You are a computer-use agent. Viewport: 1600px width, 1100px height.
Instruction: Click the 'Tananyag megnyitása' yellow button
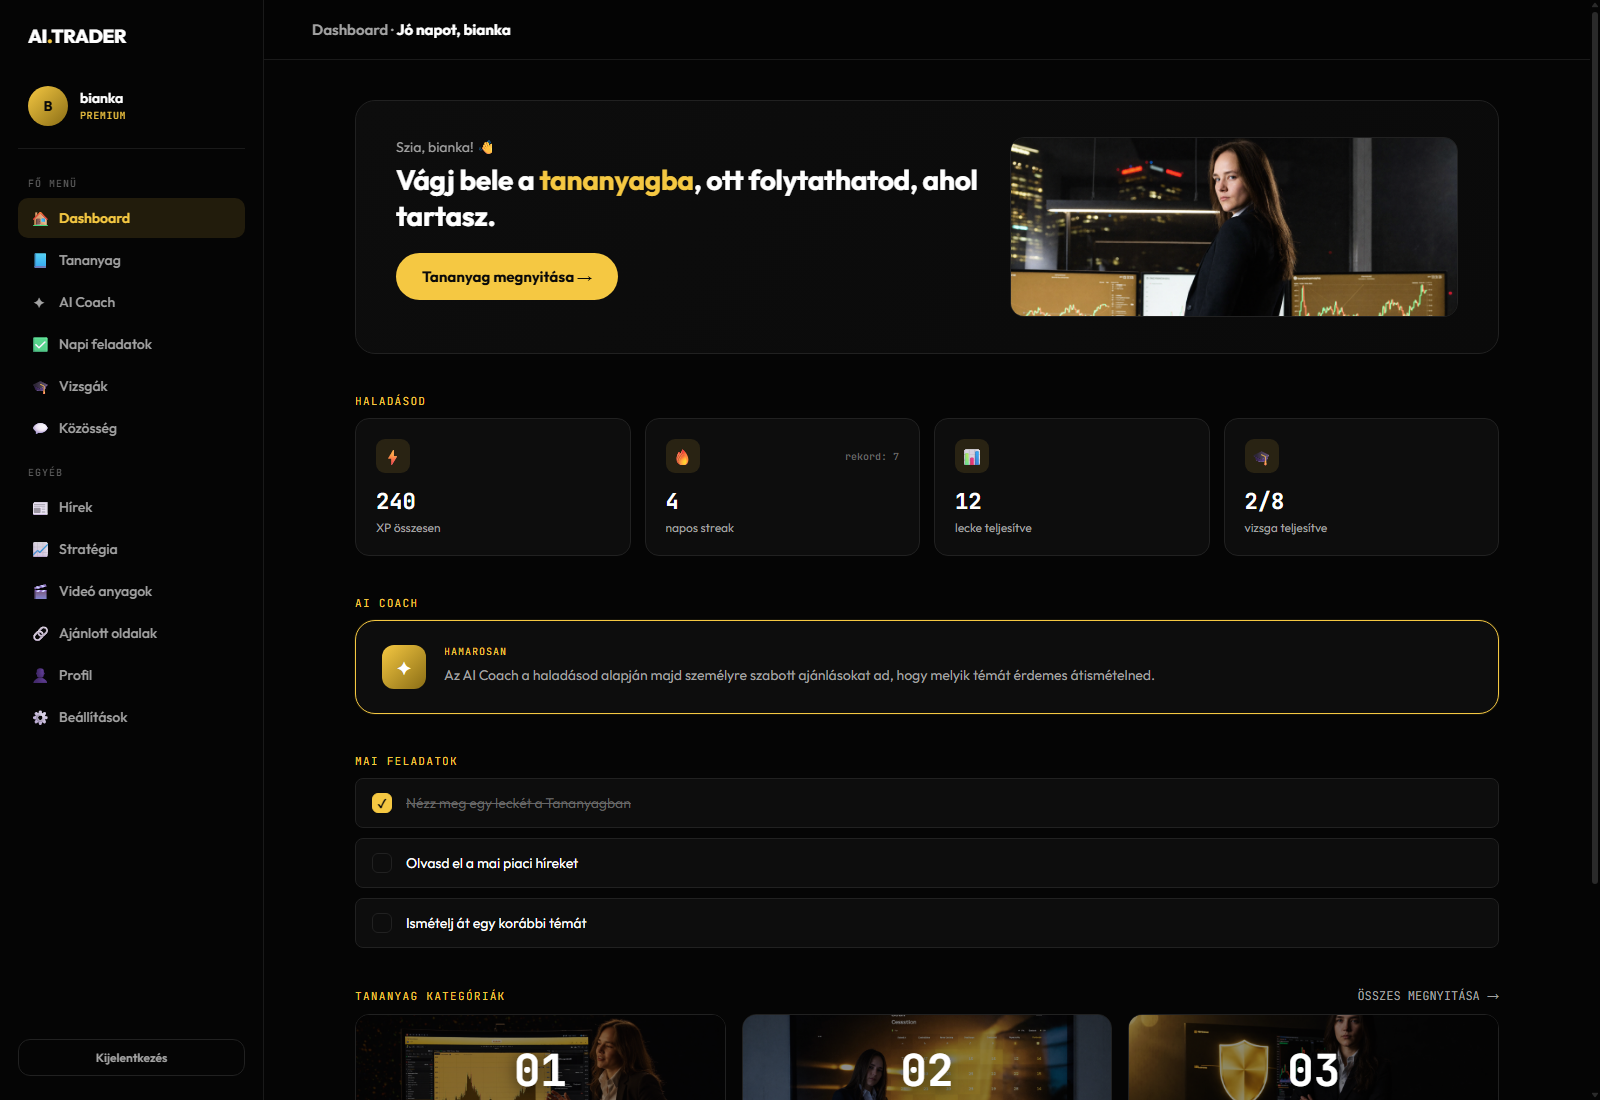point(507,277)
